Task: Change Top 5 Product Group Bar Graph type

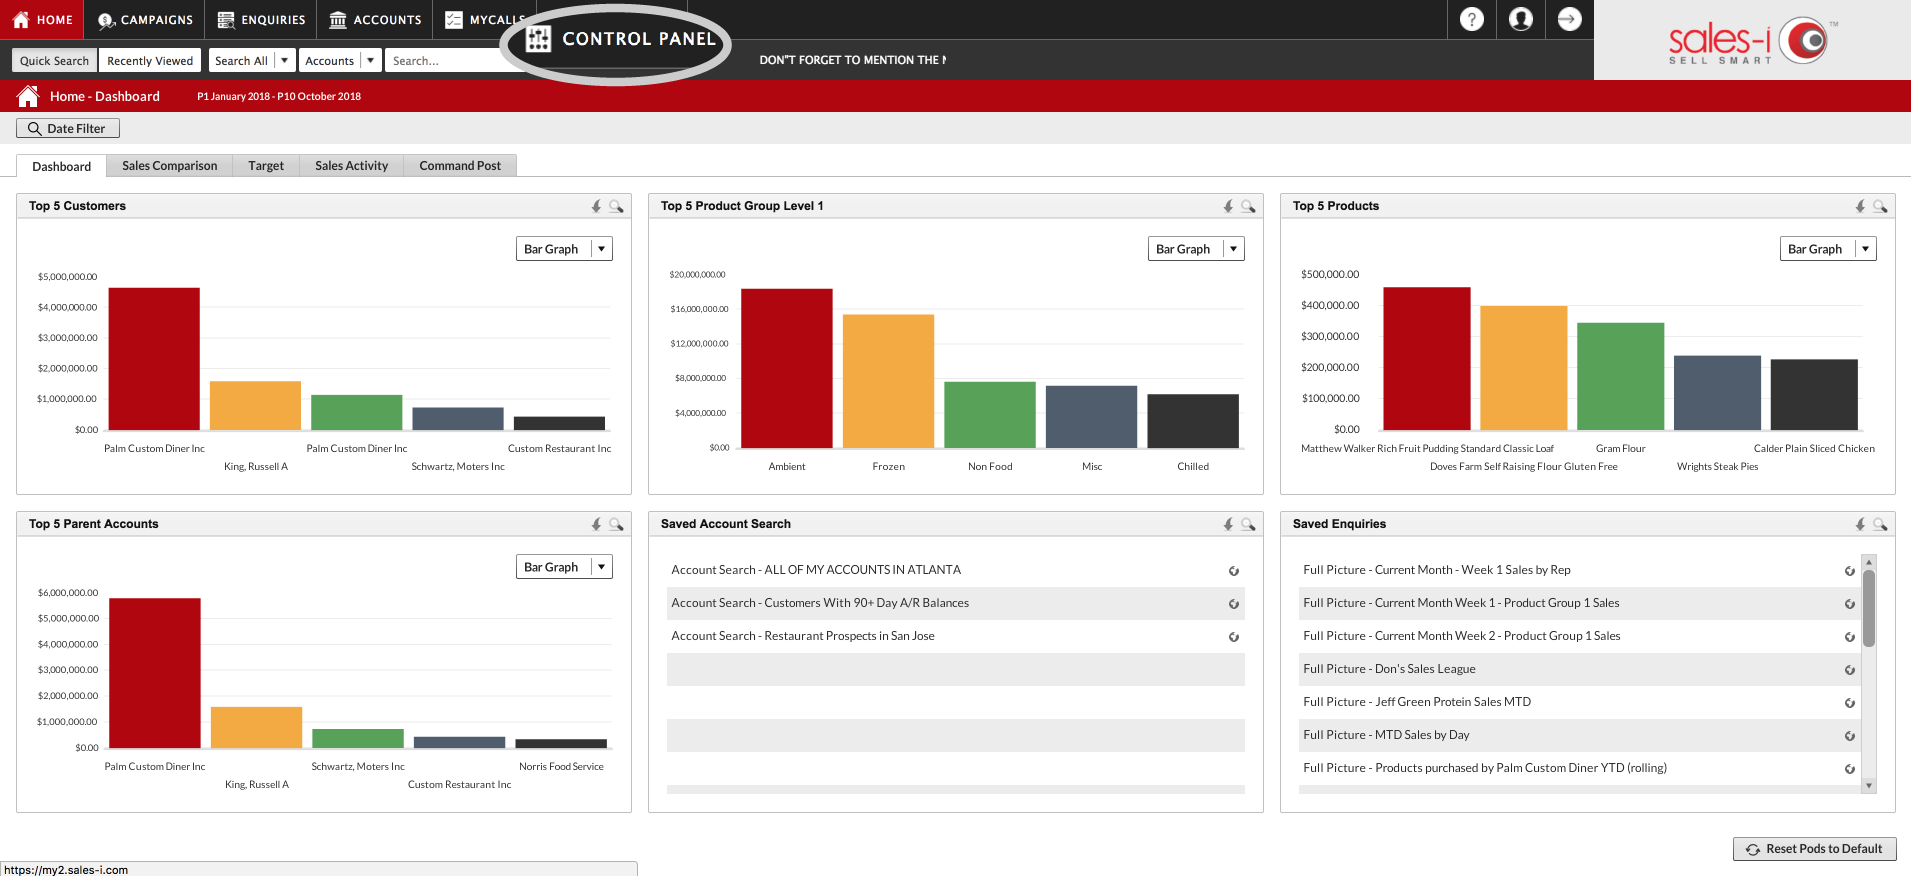Action: coord(1196,249)
